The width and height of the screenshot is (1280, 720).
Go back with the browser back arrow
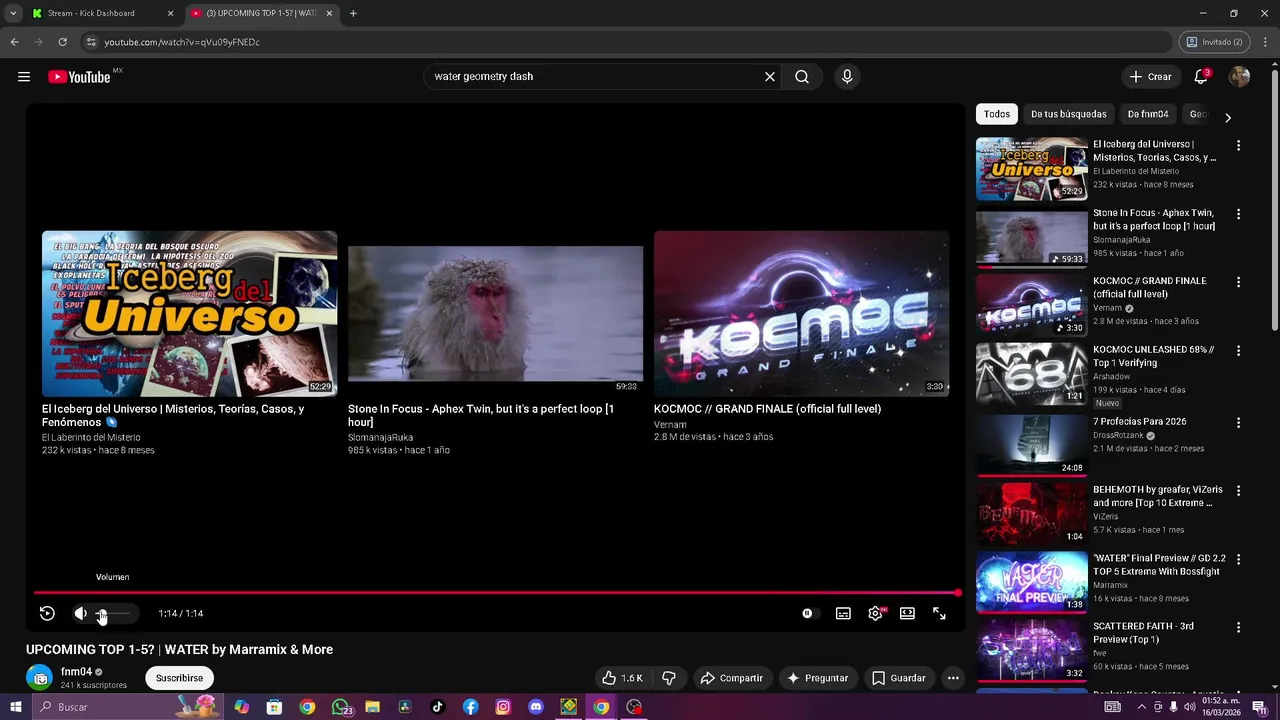click(x=14, y=42)
